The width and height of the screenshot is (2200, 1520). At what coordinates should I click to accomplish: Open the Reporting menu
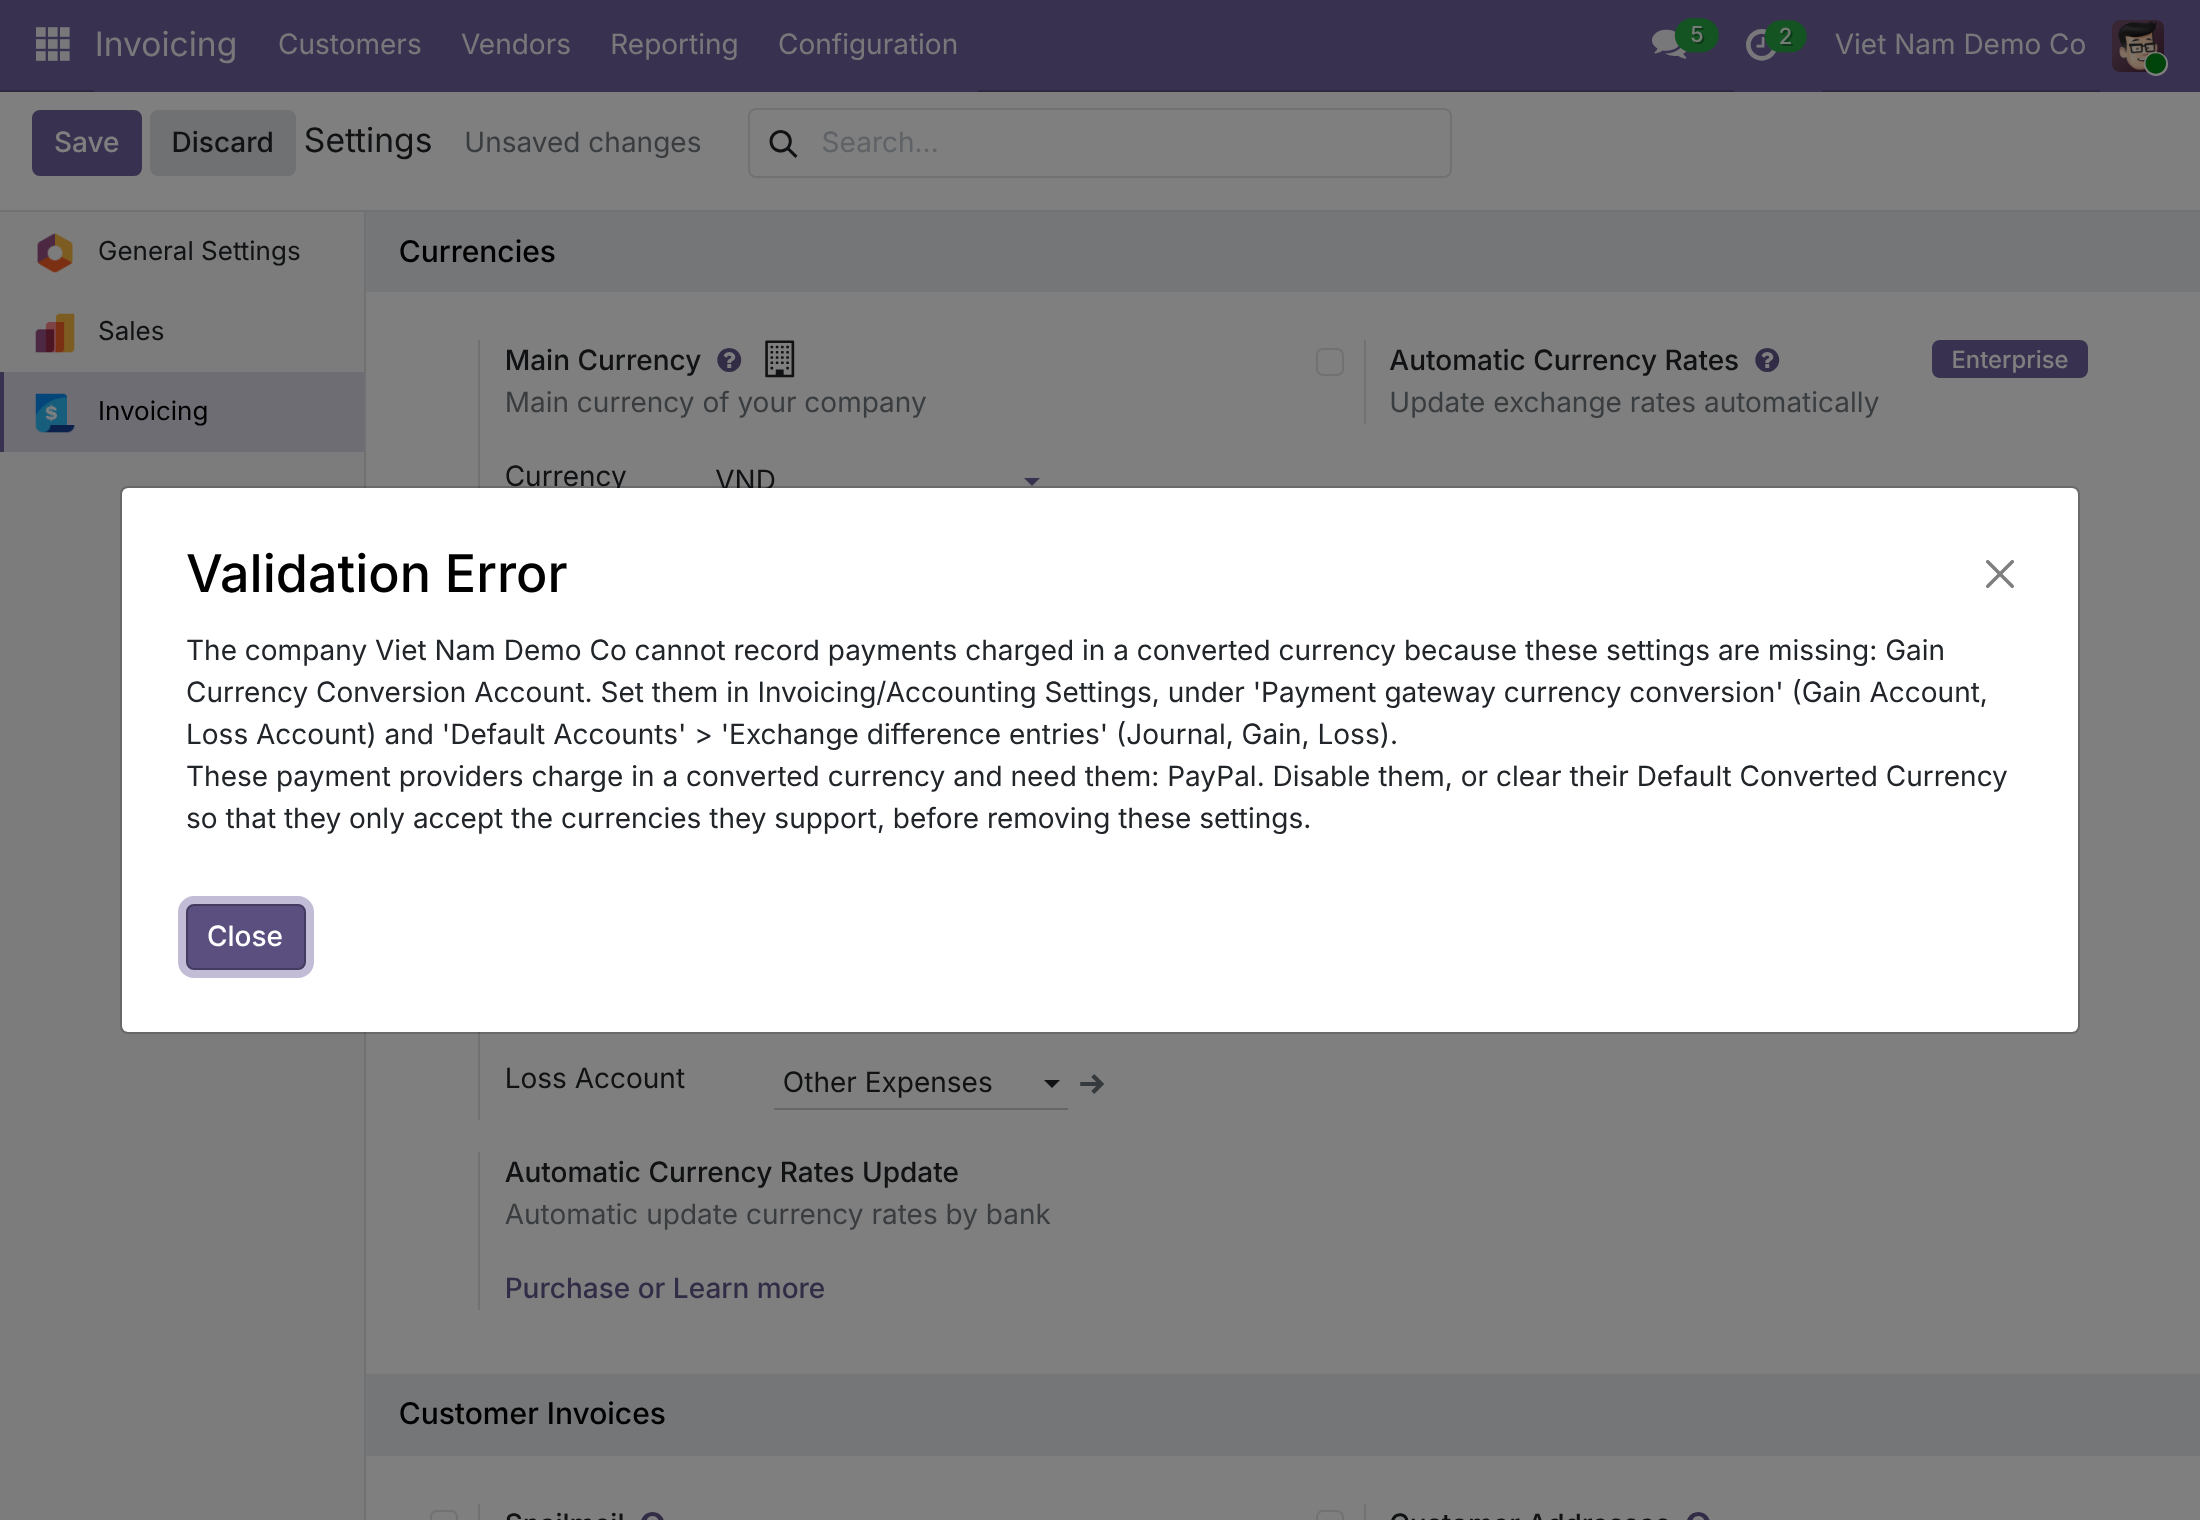tap(674, 44)
